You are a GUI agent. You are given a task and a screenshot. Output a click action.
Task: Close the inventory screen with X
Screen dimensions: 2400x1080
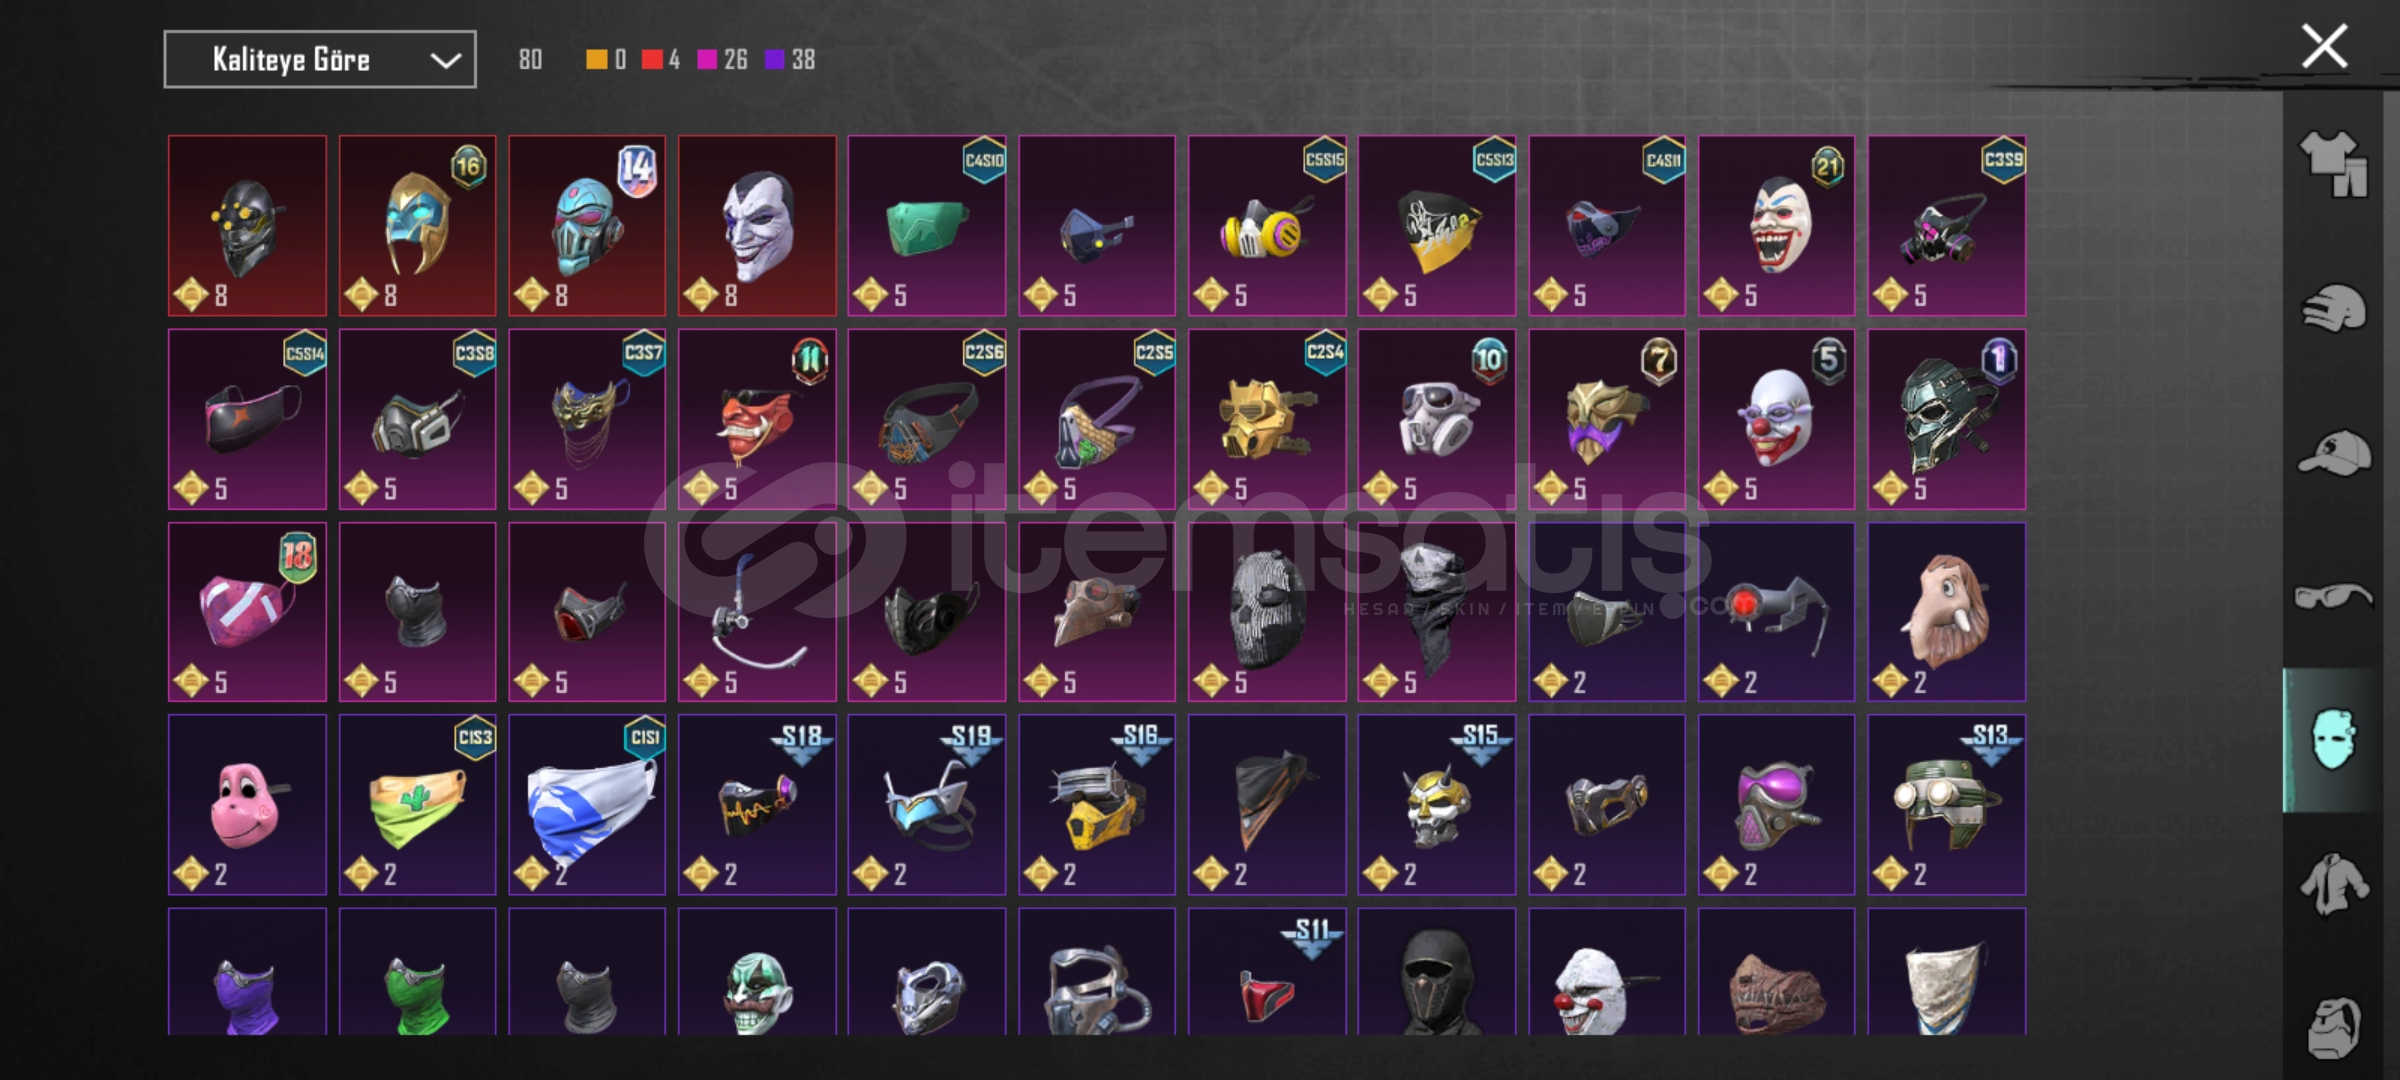pyautogui.click(x=2324, y=47)
